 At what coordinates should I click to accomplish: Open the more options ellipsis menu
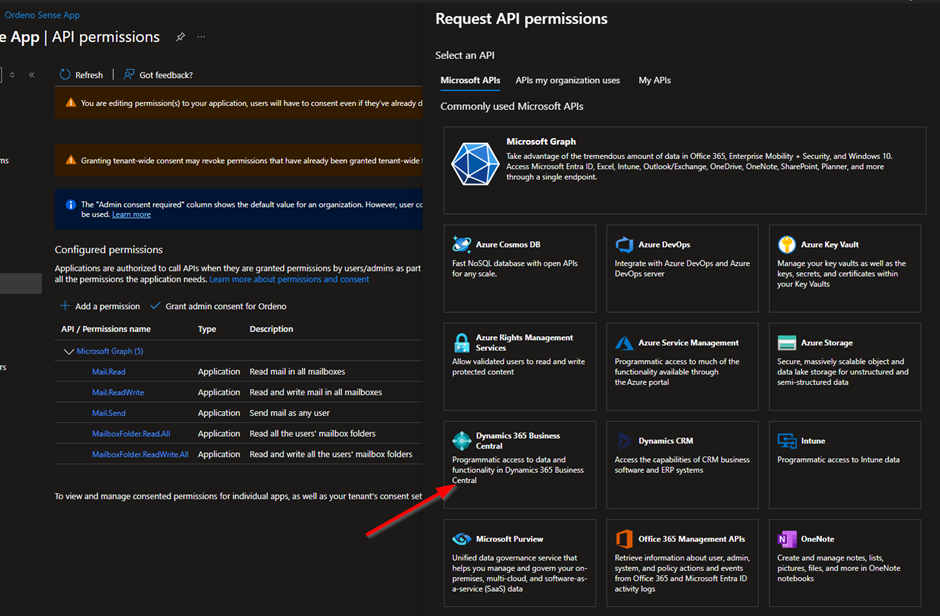(x=201, y=37)
